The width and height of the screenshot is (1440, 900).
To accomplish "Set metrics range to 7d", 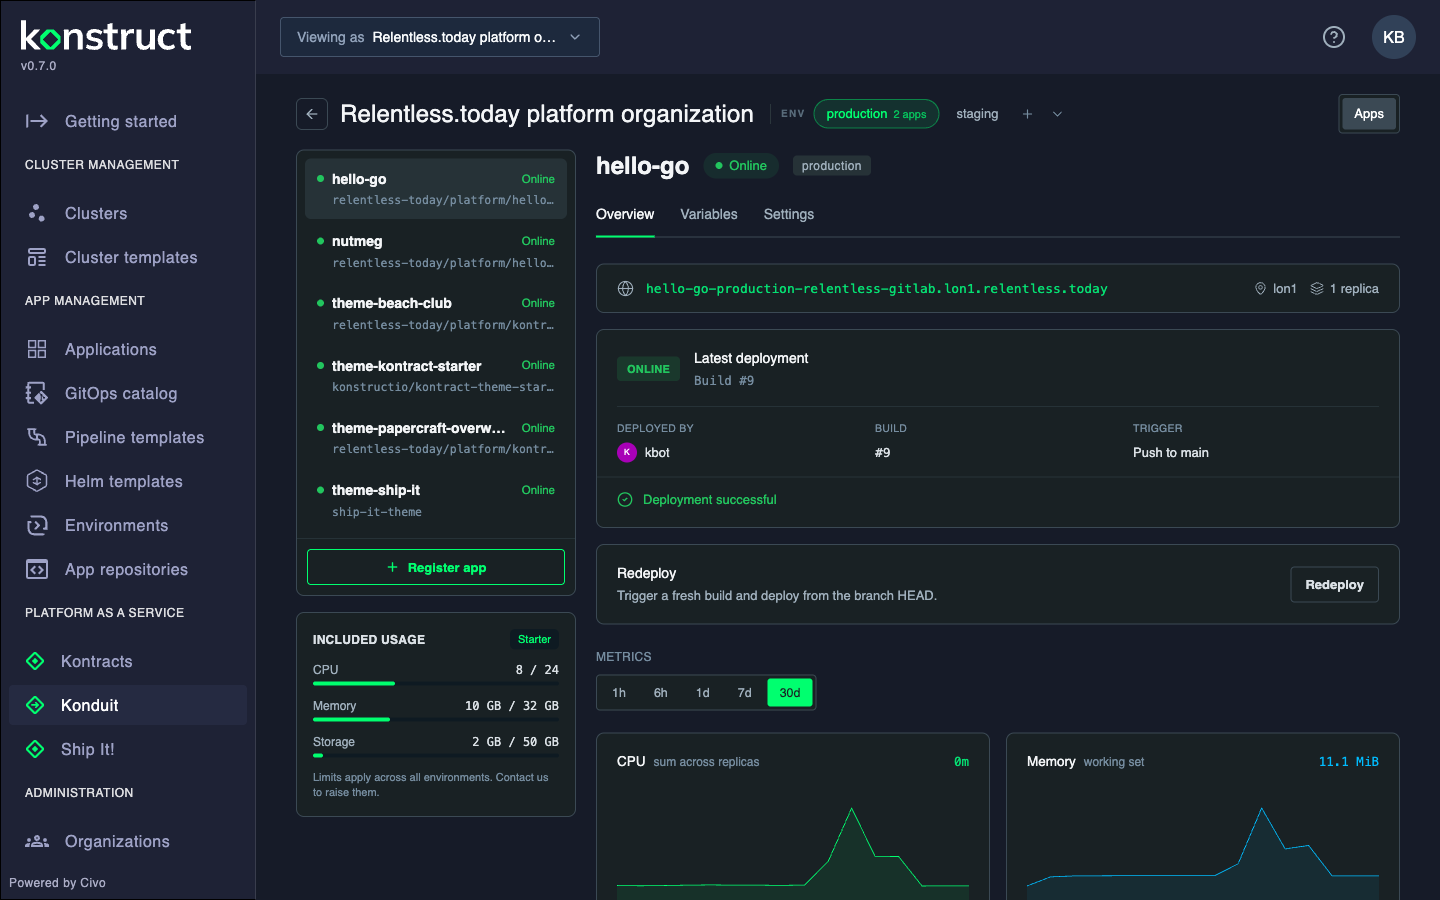I will click(x=745, y=693).
